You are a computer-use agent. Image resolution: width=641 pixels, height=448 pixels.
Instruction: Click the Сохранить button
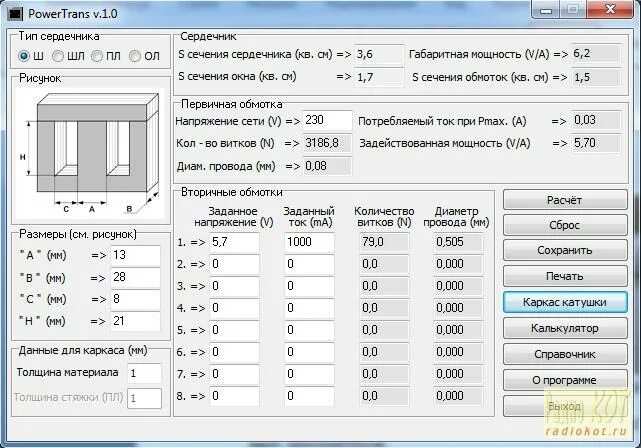click(565, 251)
